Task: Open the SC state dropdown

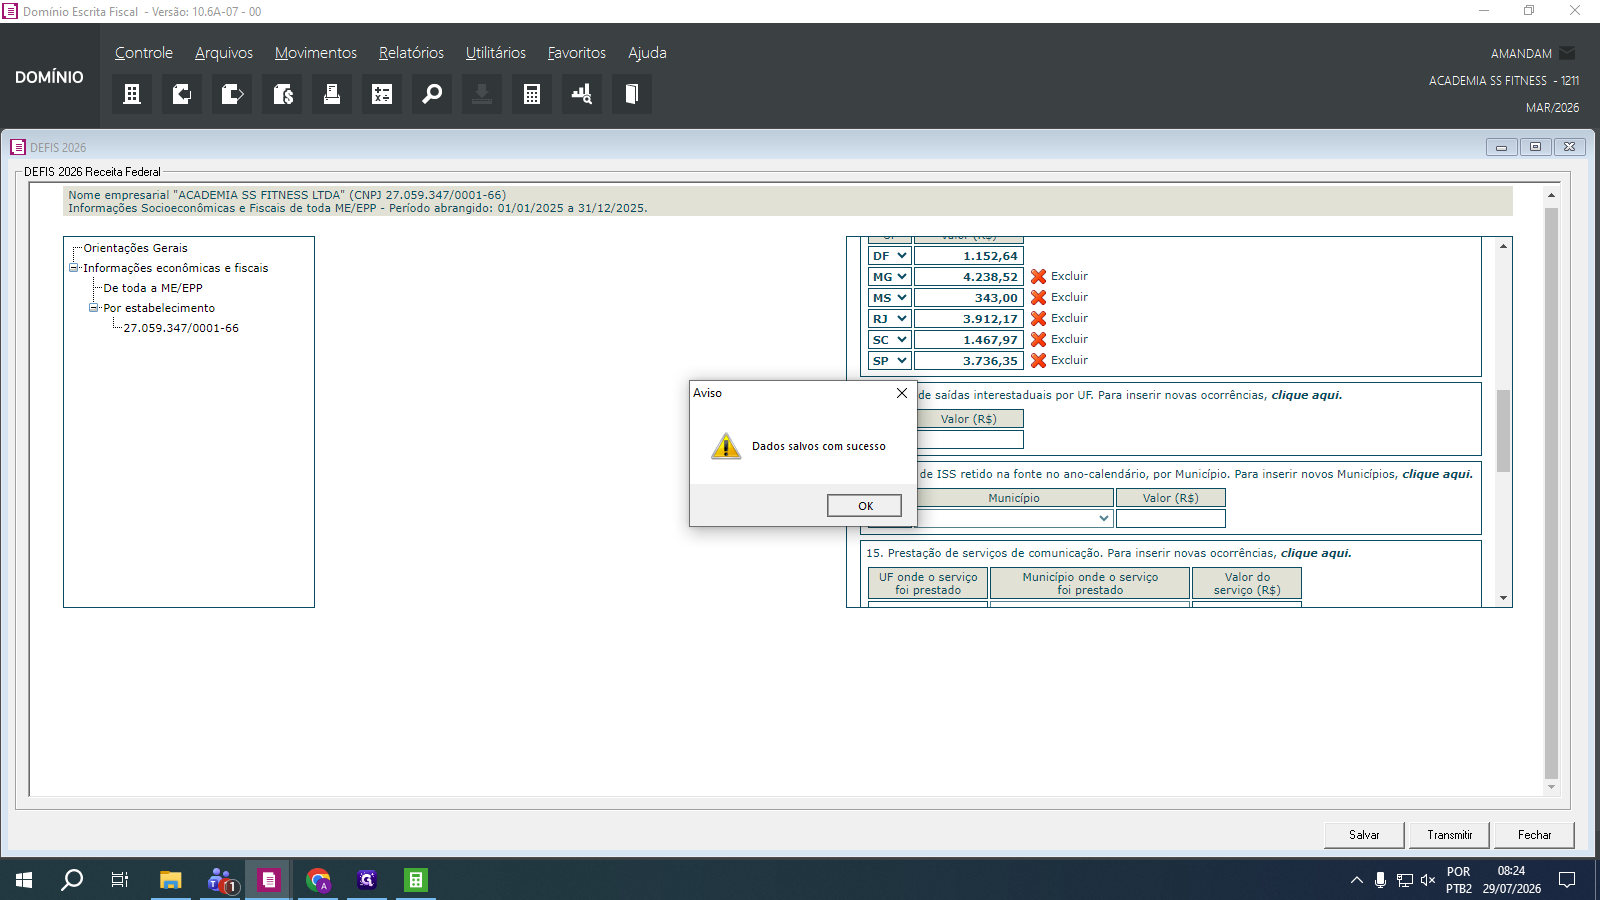Action: 889,340
